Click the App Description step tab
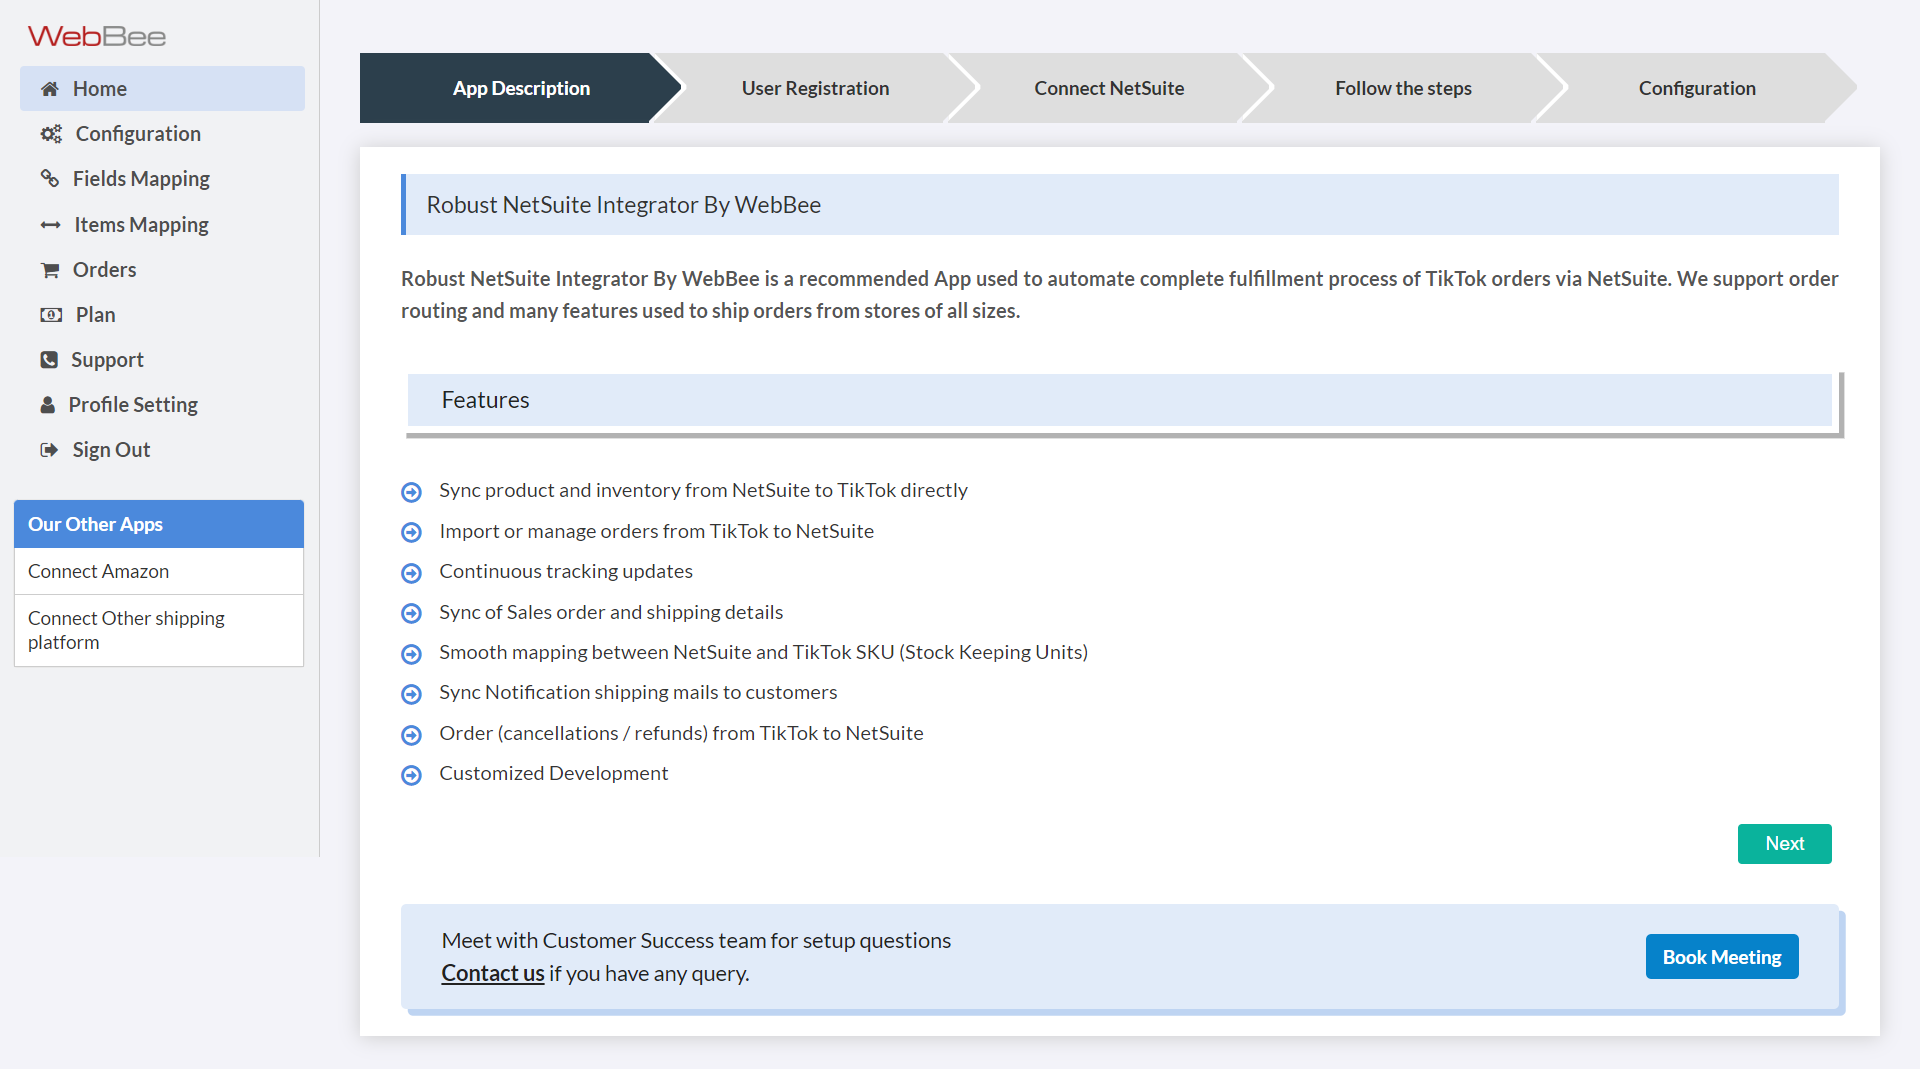Image resolution: width=1920 pixels, height=1069 pixels. click(520, 88)
